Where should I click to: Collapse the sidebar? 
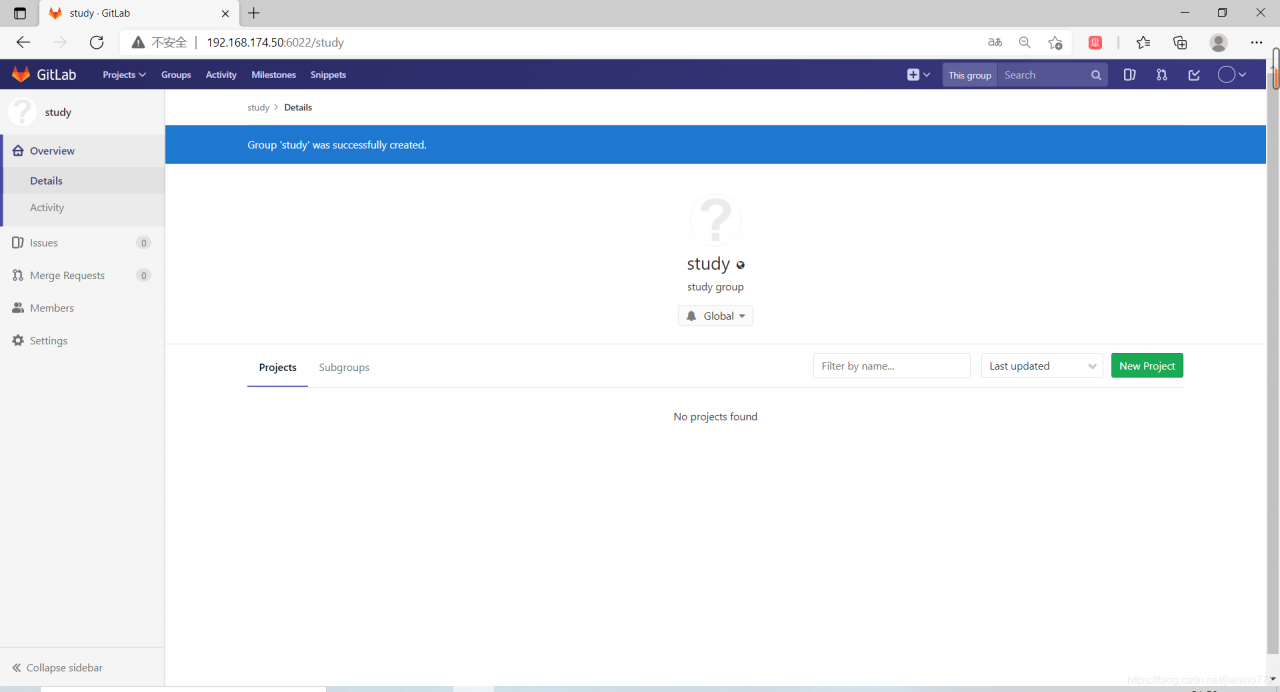82,668
